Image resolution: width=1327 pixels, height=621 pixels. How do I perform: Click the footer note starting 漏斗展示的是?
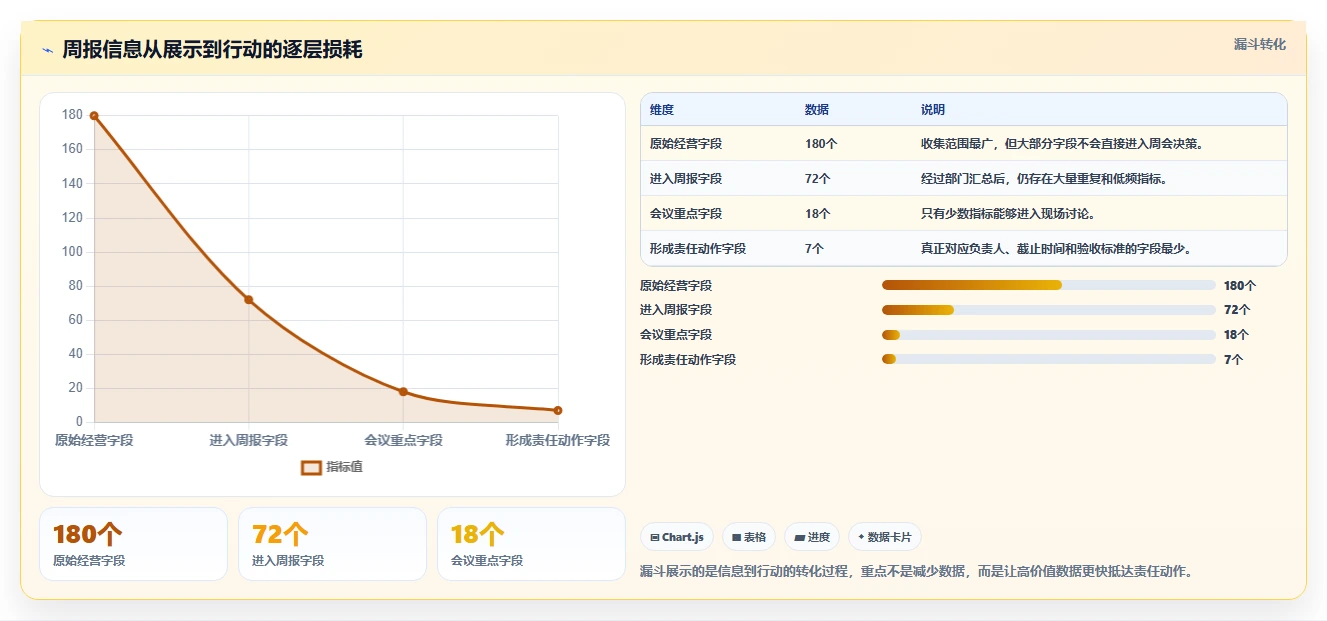tap(917, 572)
